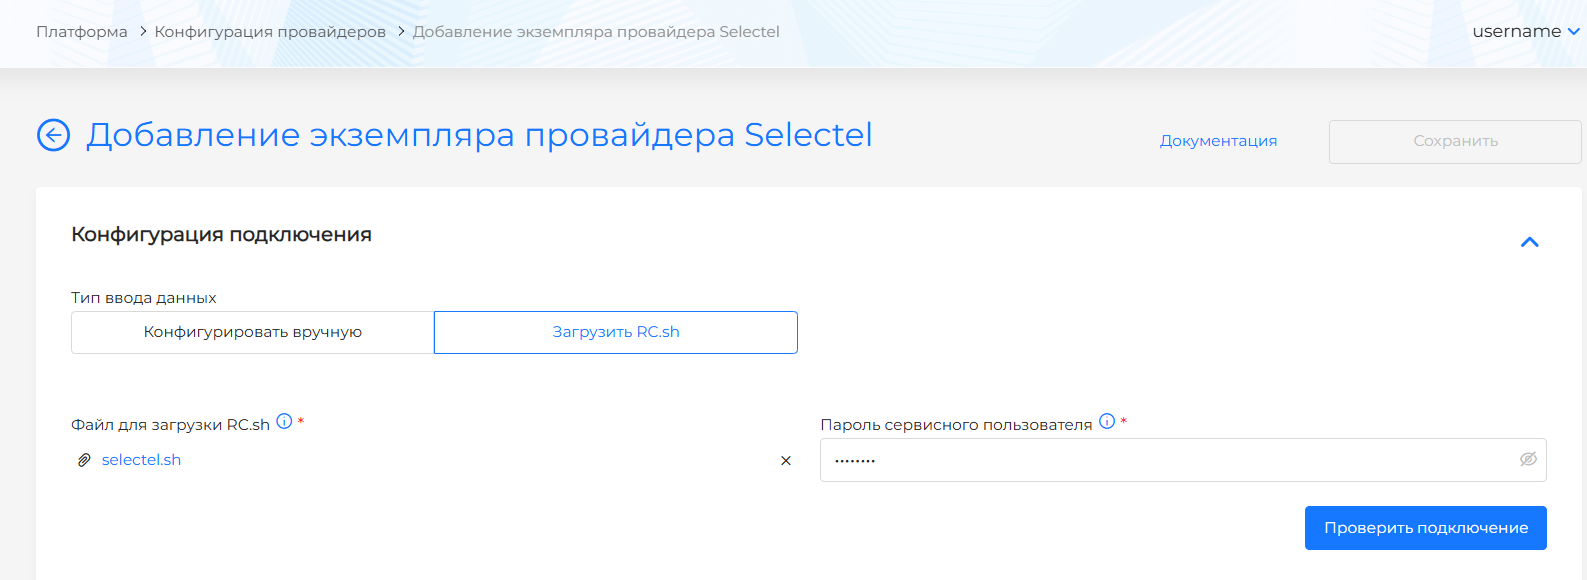This screenshot has width=1587, height=580.
Task: Open the "Документация" link
Action: [1218, 141]
